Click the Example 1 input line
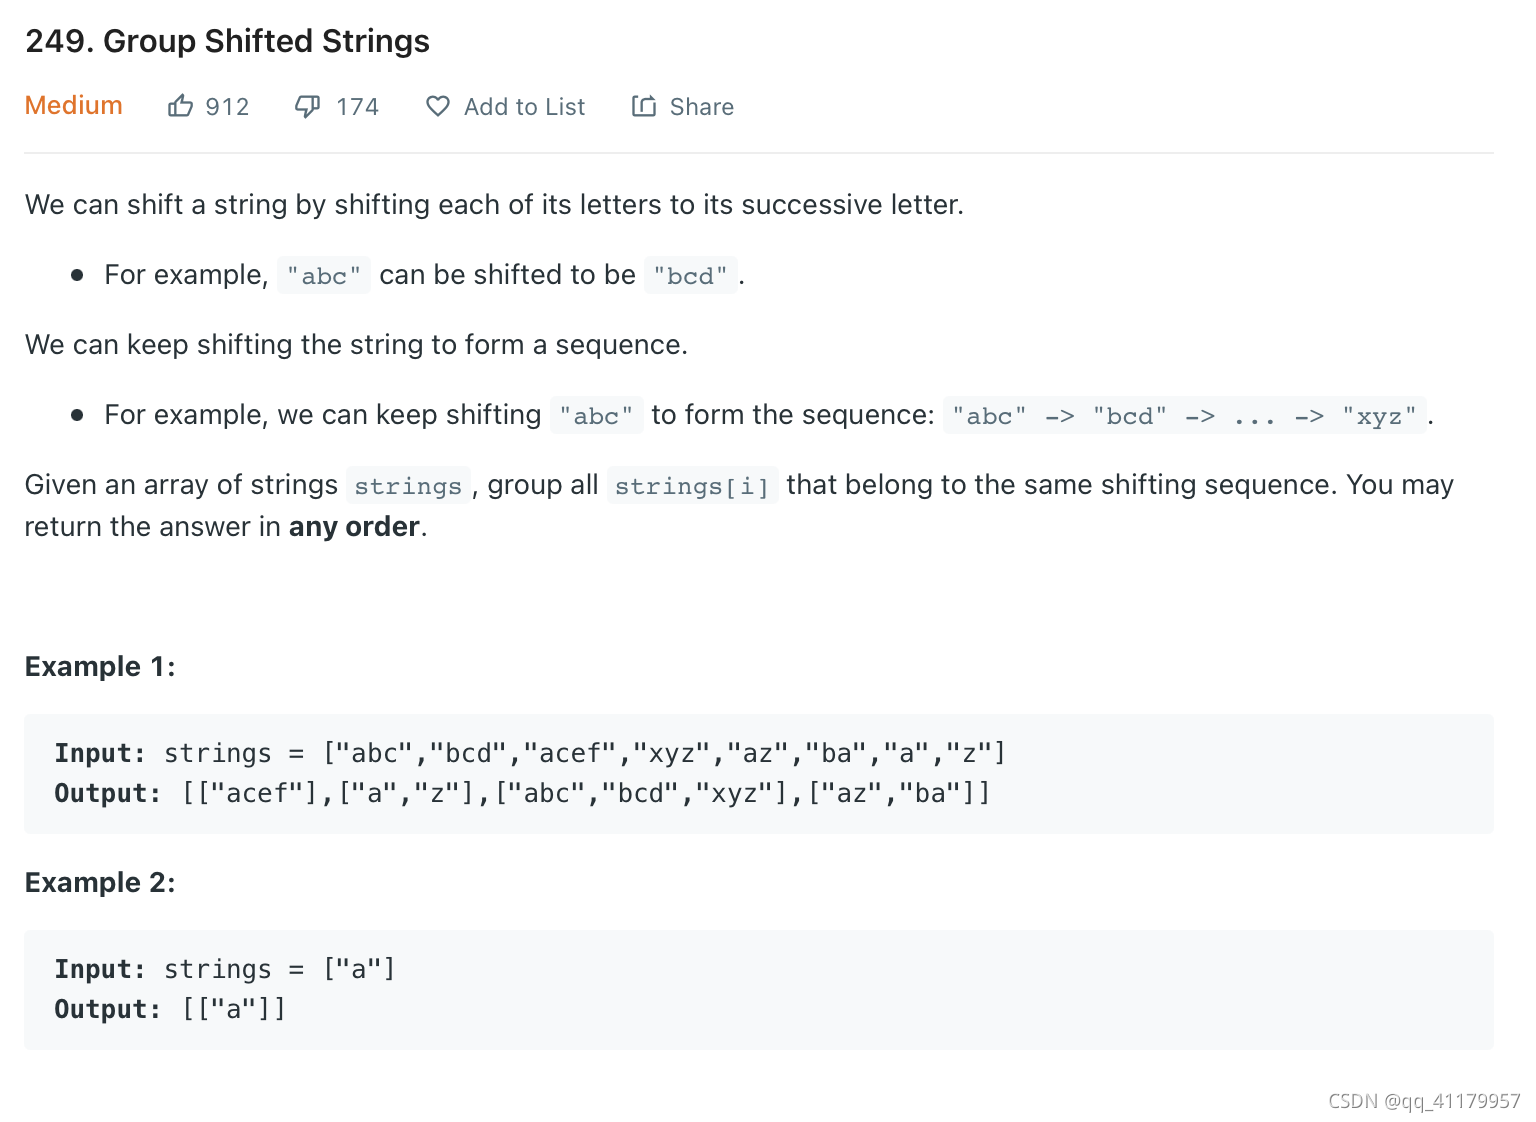Viewport: 1536px width, 1122px height. tap(530, 753)
